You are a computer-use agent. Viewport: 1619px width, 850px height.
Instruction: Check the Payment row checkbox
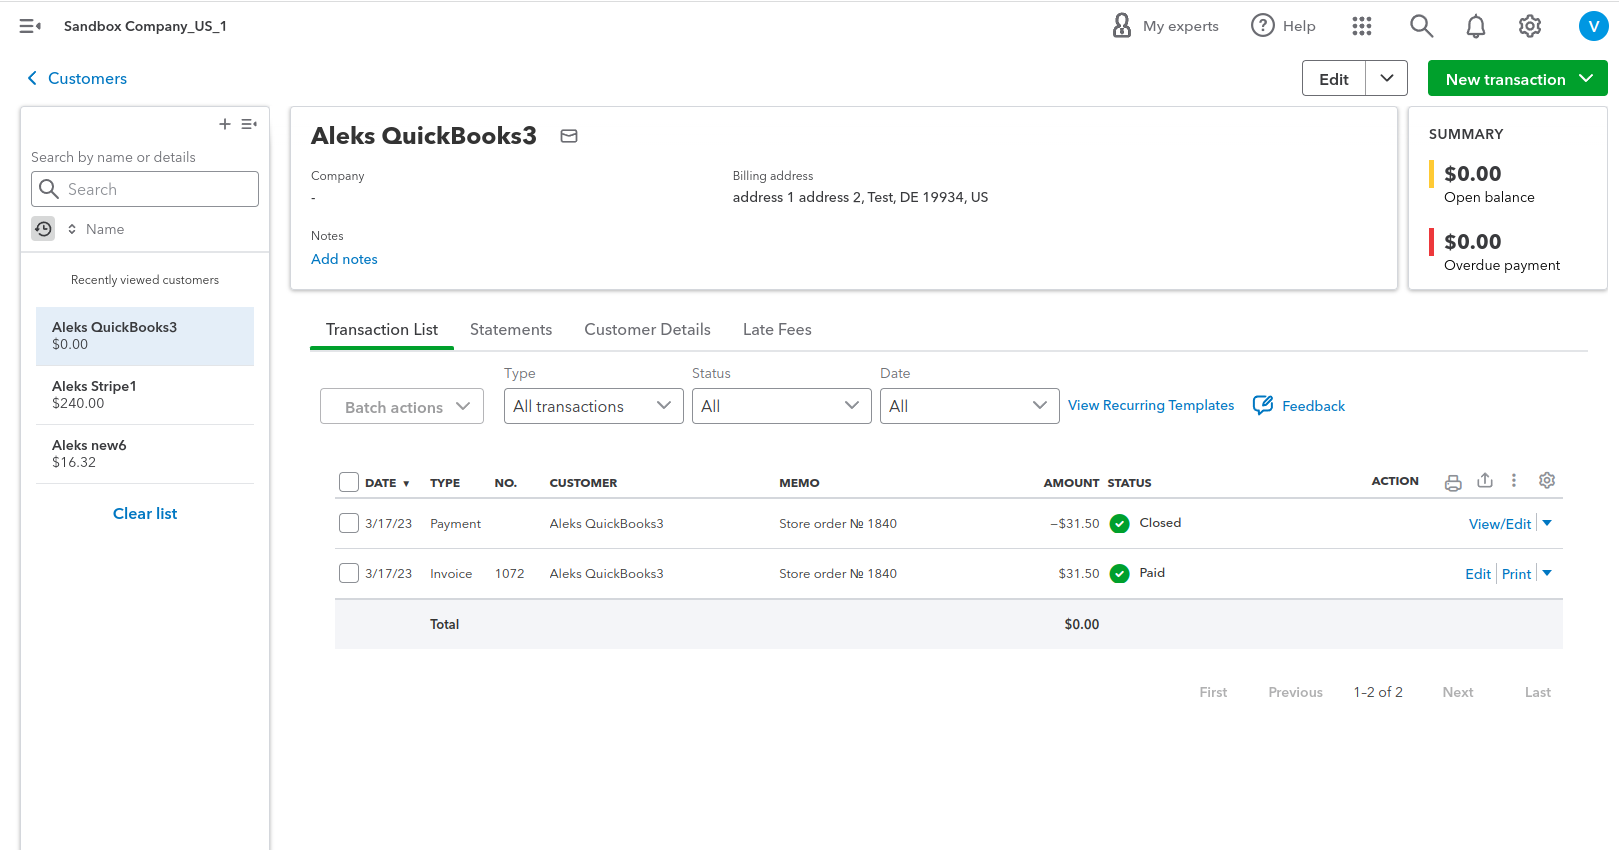coord(349,523)
